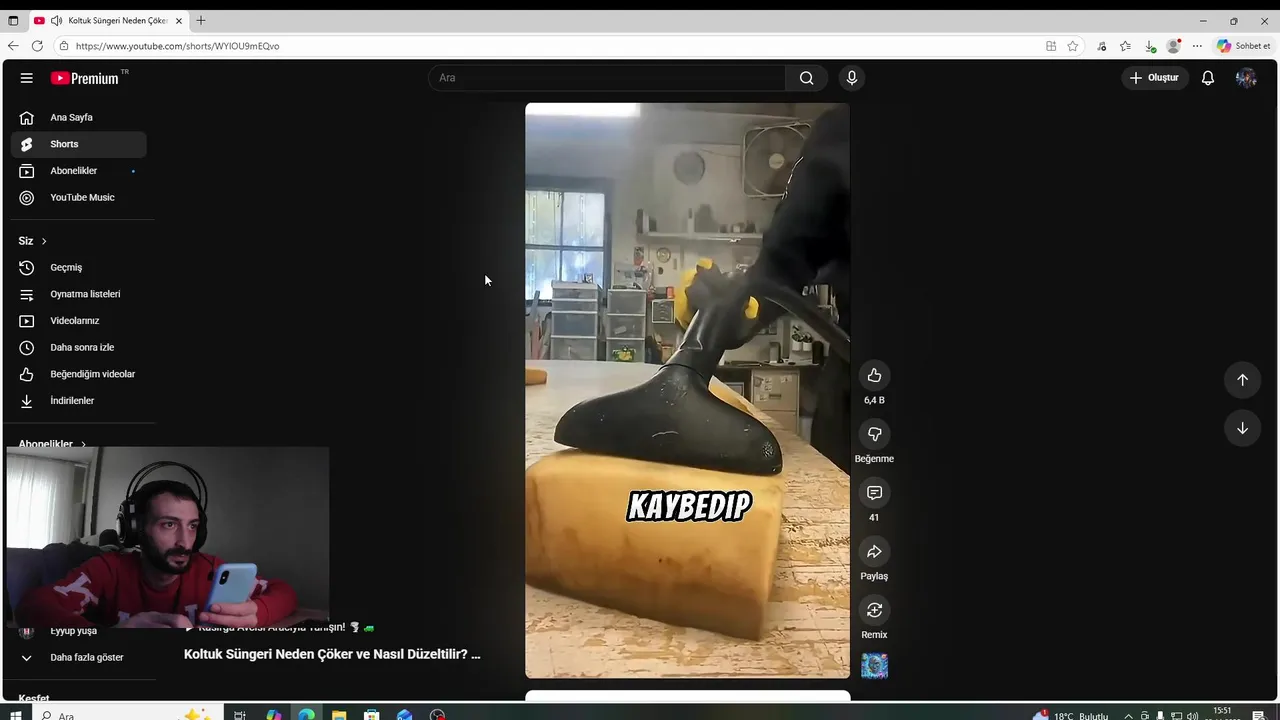The image size is (1280, 720).
Task: Remix this Short
Action: (x=874, y=610)
